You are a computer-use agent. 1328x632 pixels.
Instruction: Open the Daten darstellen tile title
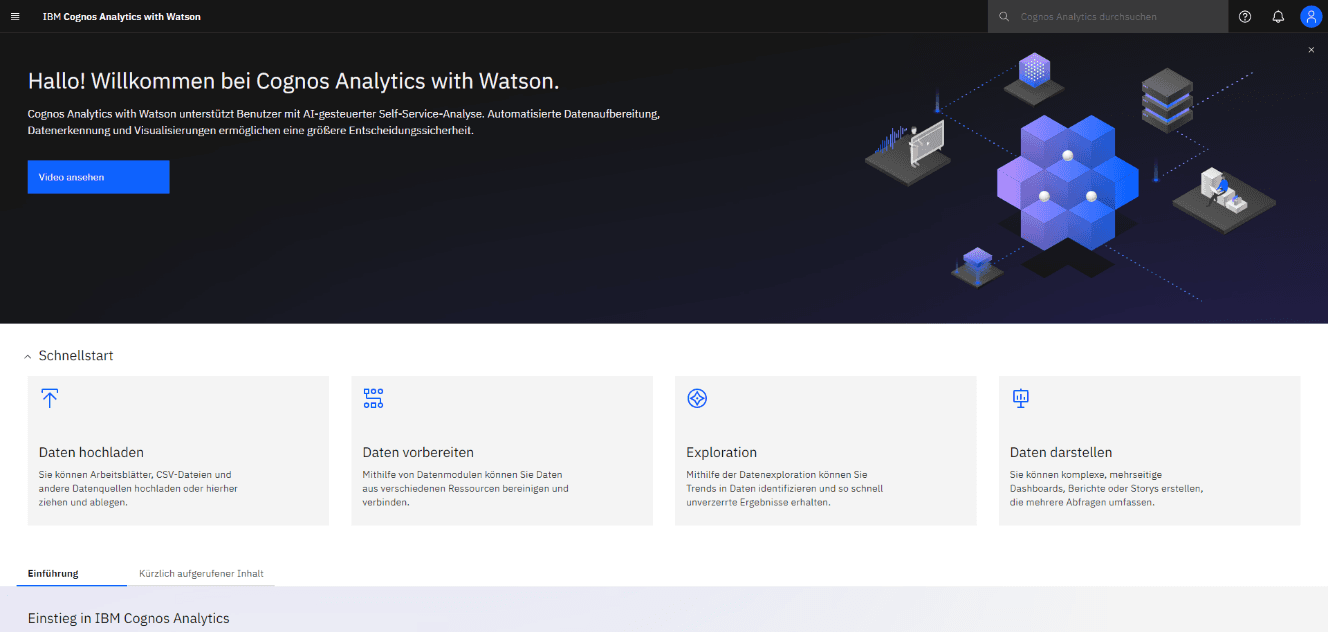(1061, 452)
